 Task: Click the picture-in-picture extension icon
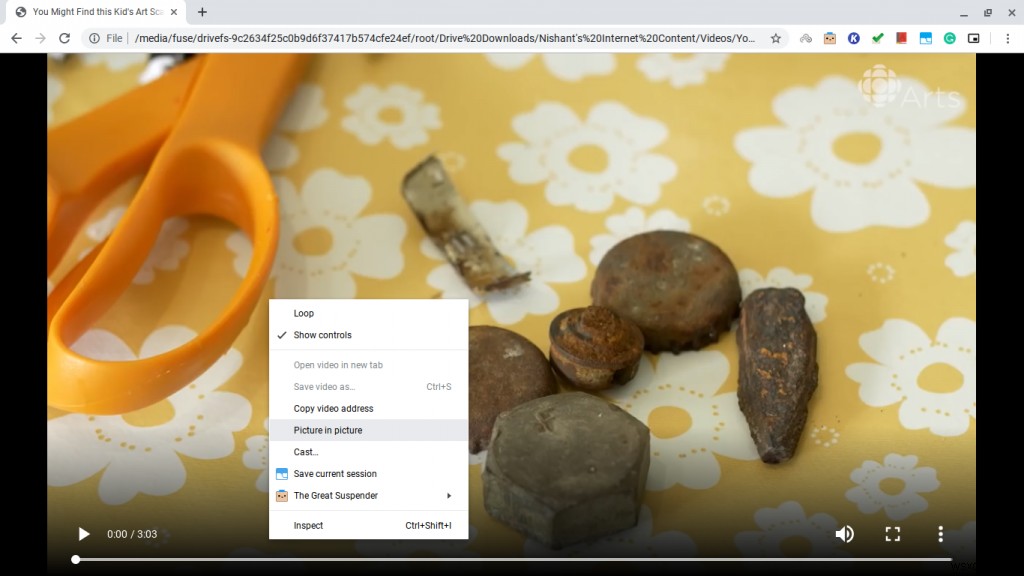pos(974,38)
